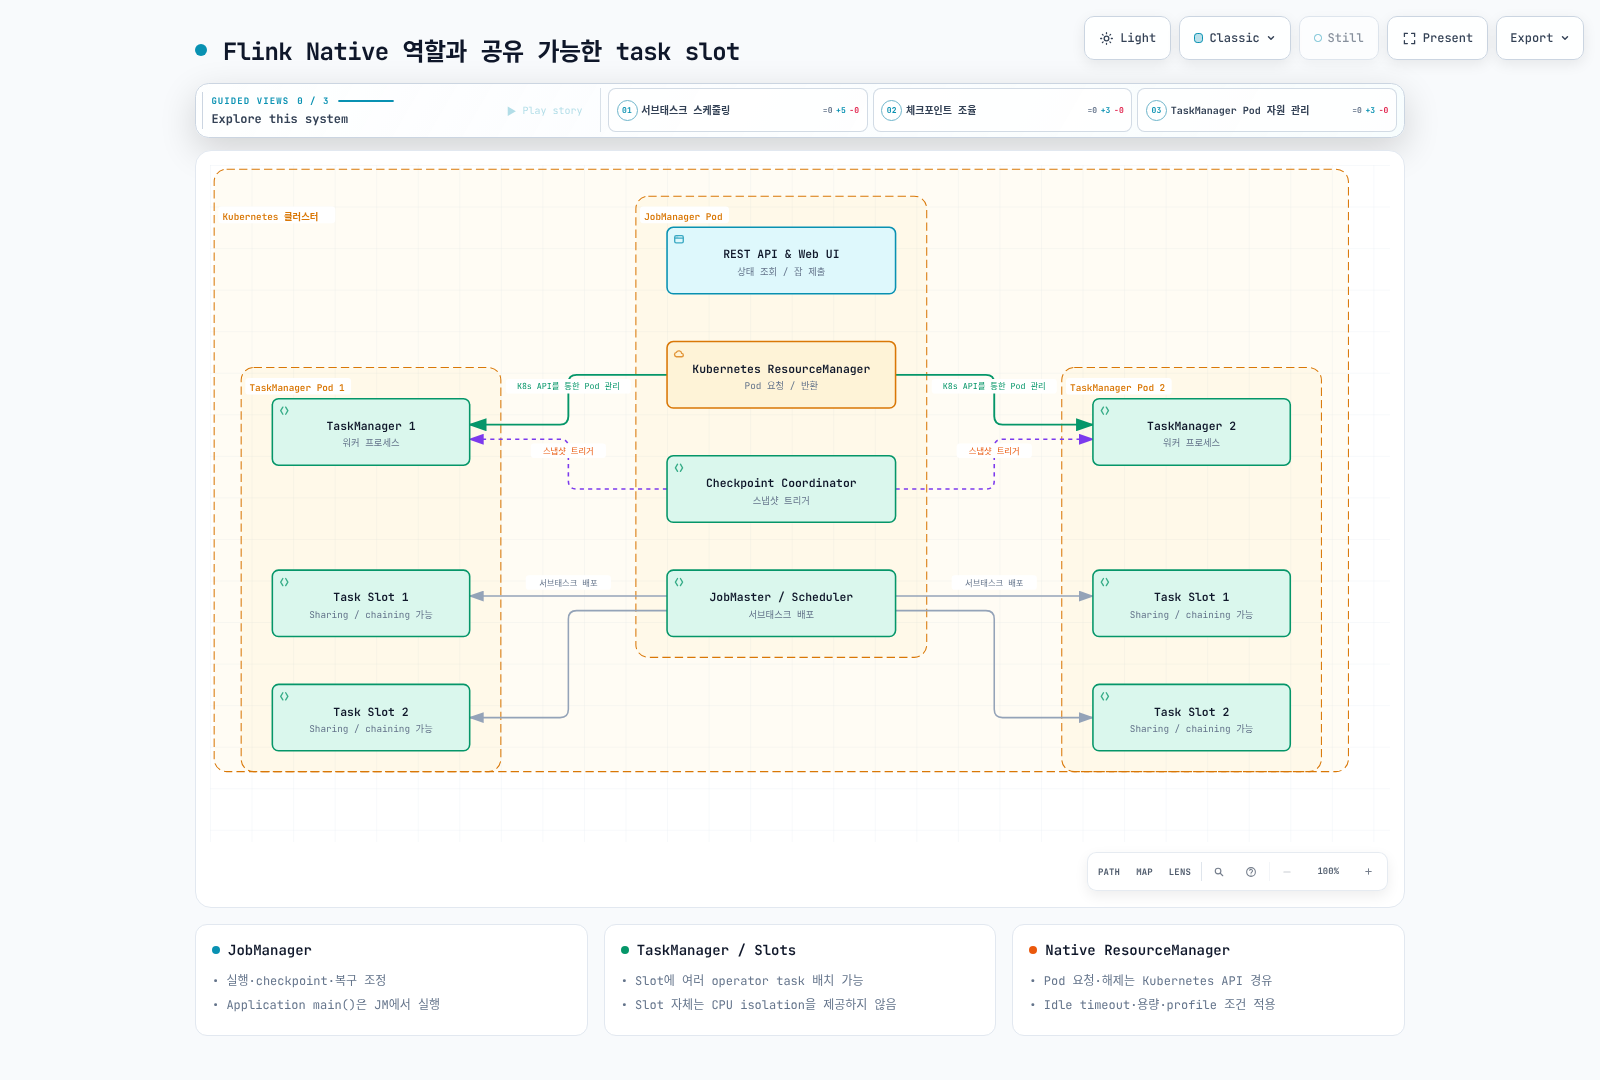Click the Native ResourceManager legend heading

[x=1137, y=950]
